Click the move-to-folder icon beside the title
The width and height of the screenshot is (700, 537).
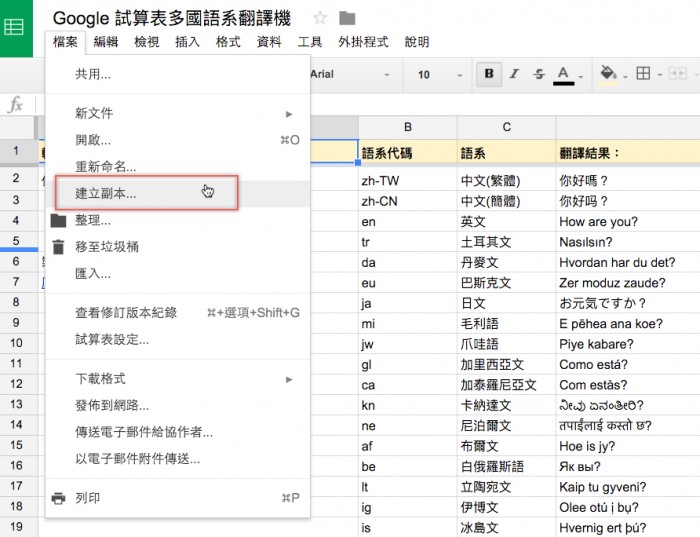coord(347,18)
